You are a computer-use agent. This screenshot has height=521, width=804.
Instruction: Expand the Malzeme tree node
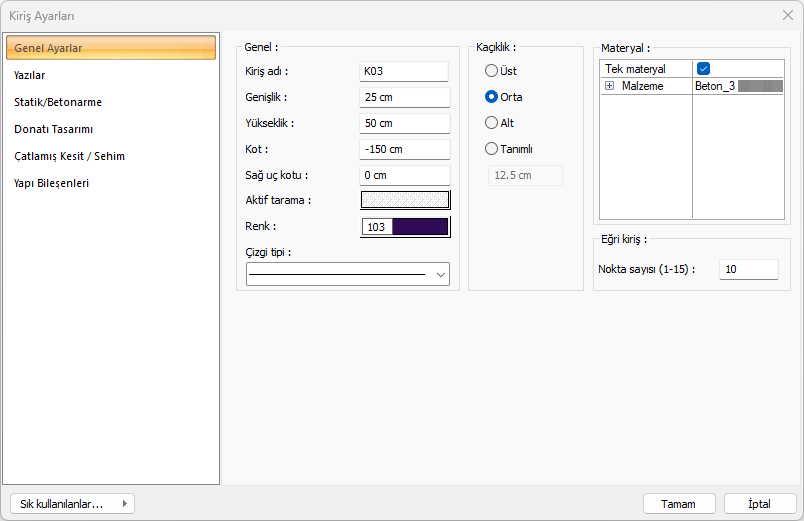[x=609, y=87]
